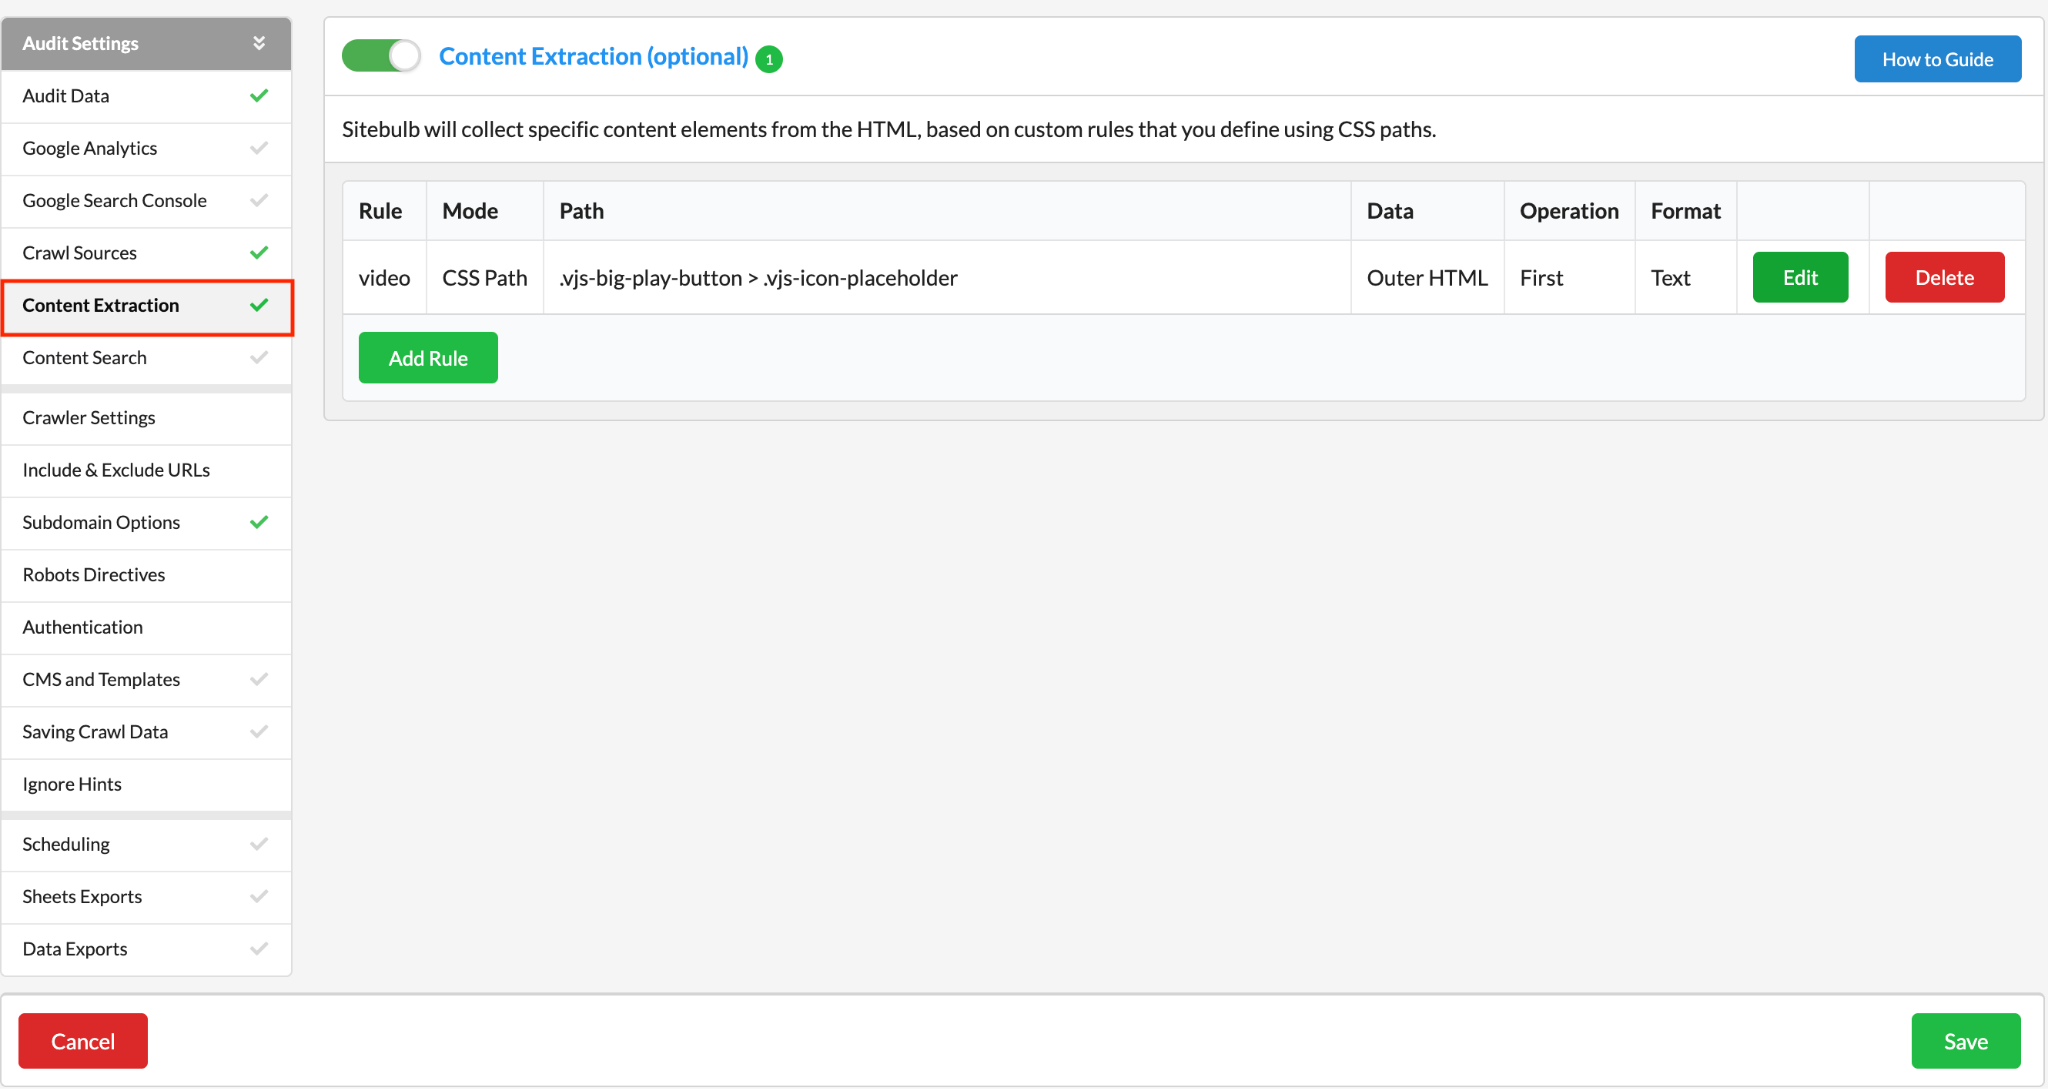Open the How to Guide

pos(1937,59)
